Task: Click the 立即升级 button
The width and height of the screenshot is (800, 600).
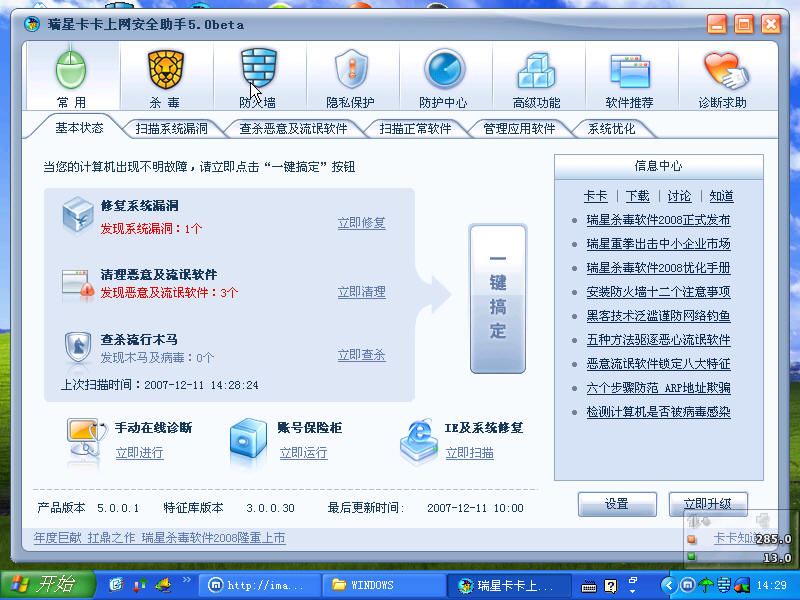Action: click(x=708, y=504)
